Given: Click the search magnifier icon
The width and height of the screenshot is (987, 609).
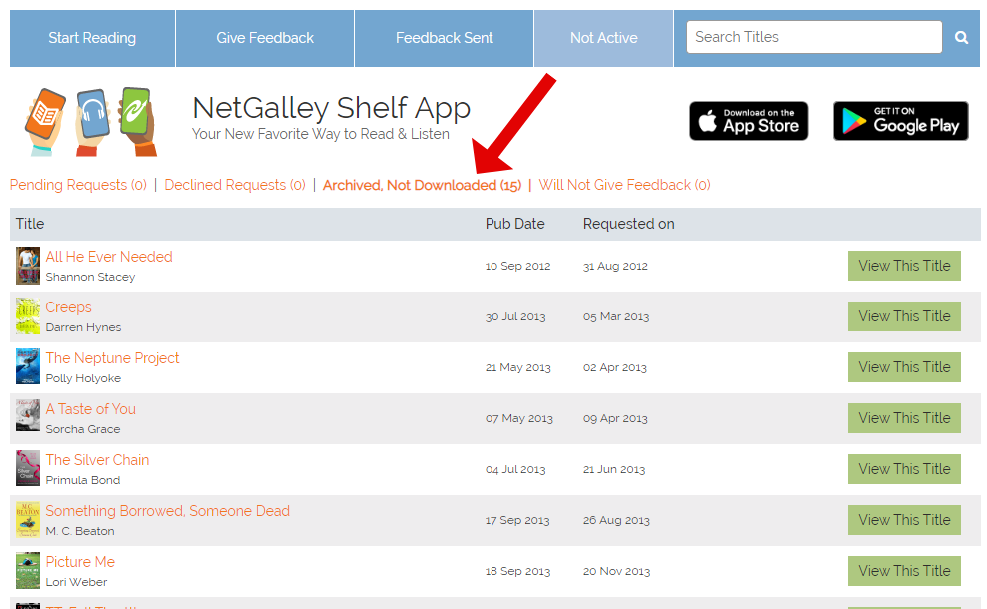Looking at the screenshot, I should pos(961,38).
